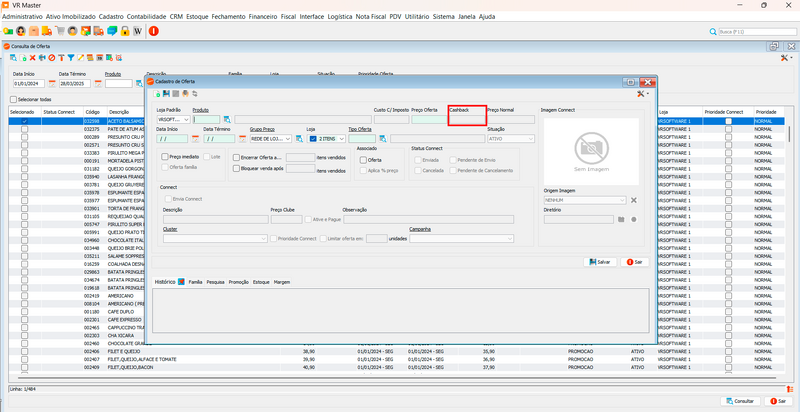Open the W wiki toolbar icon
This screenshot has width=800, height=412.
coord(137,31)
